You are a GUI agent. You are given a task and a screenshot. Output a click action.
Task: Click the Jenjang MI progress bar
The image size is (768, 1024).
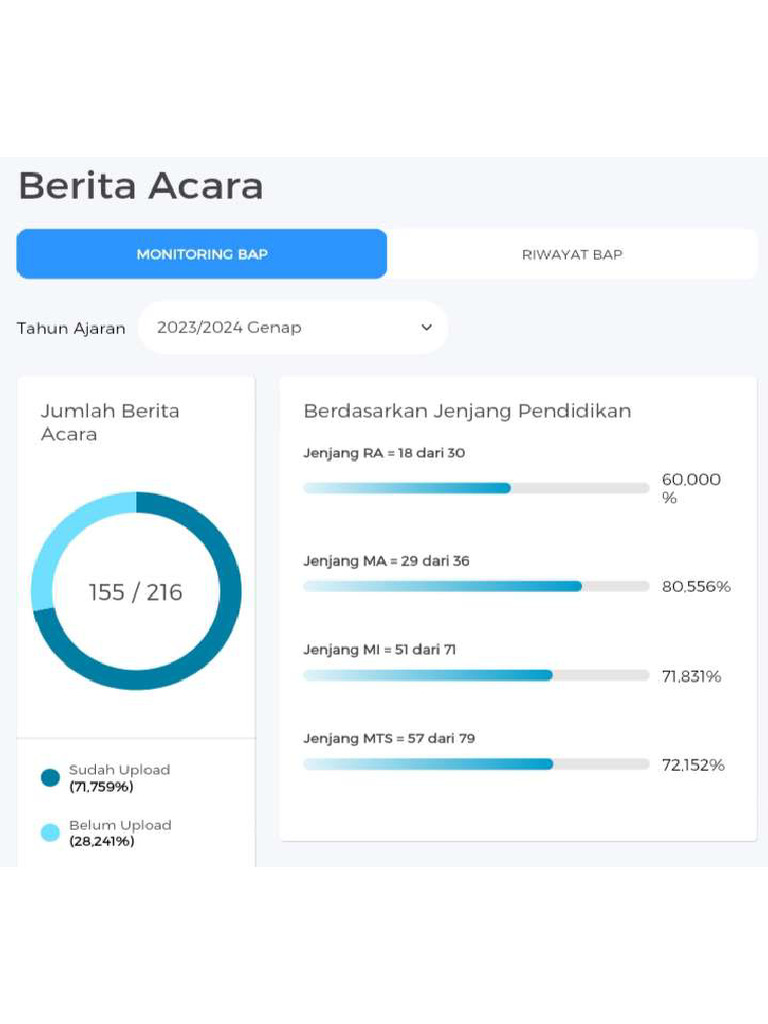tap(476, 675)
